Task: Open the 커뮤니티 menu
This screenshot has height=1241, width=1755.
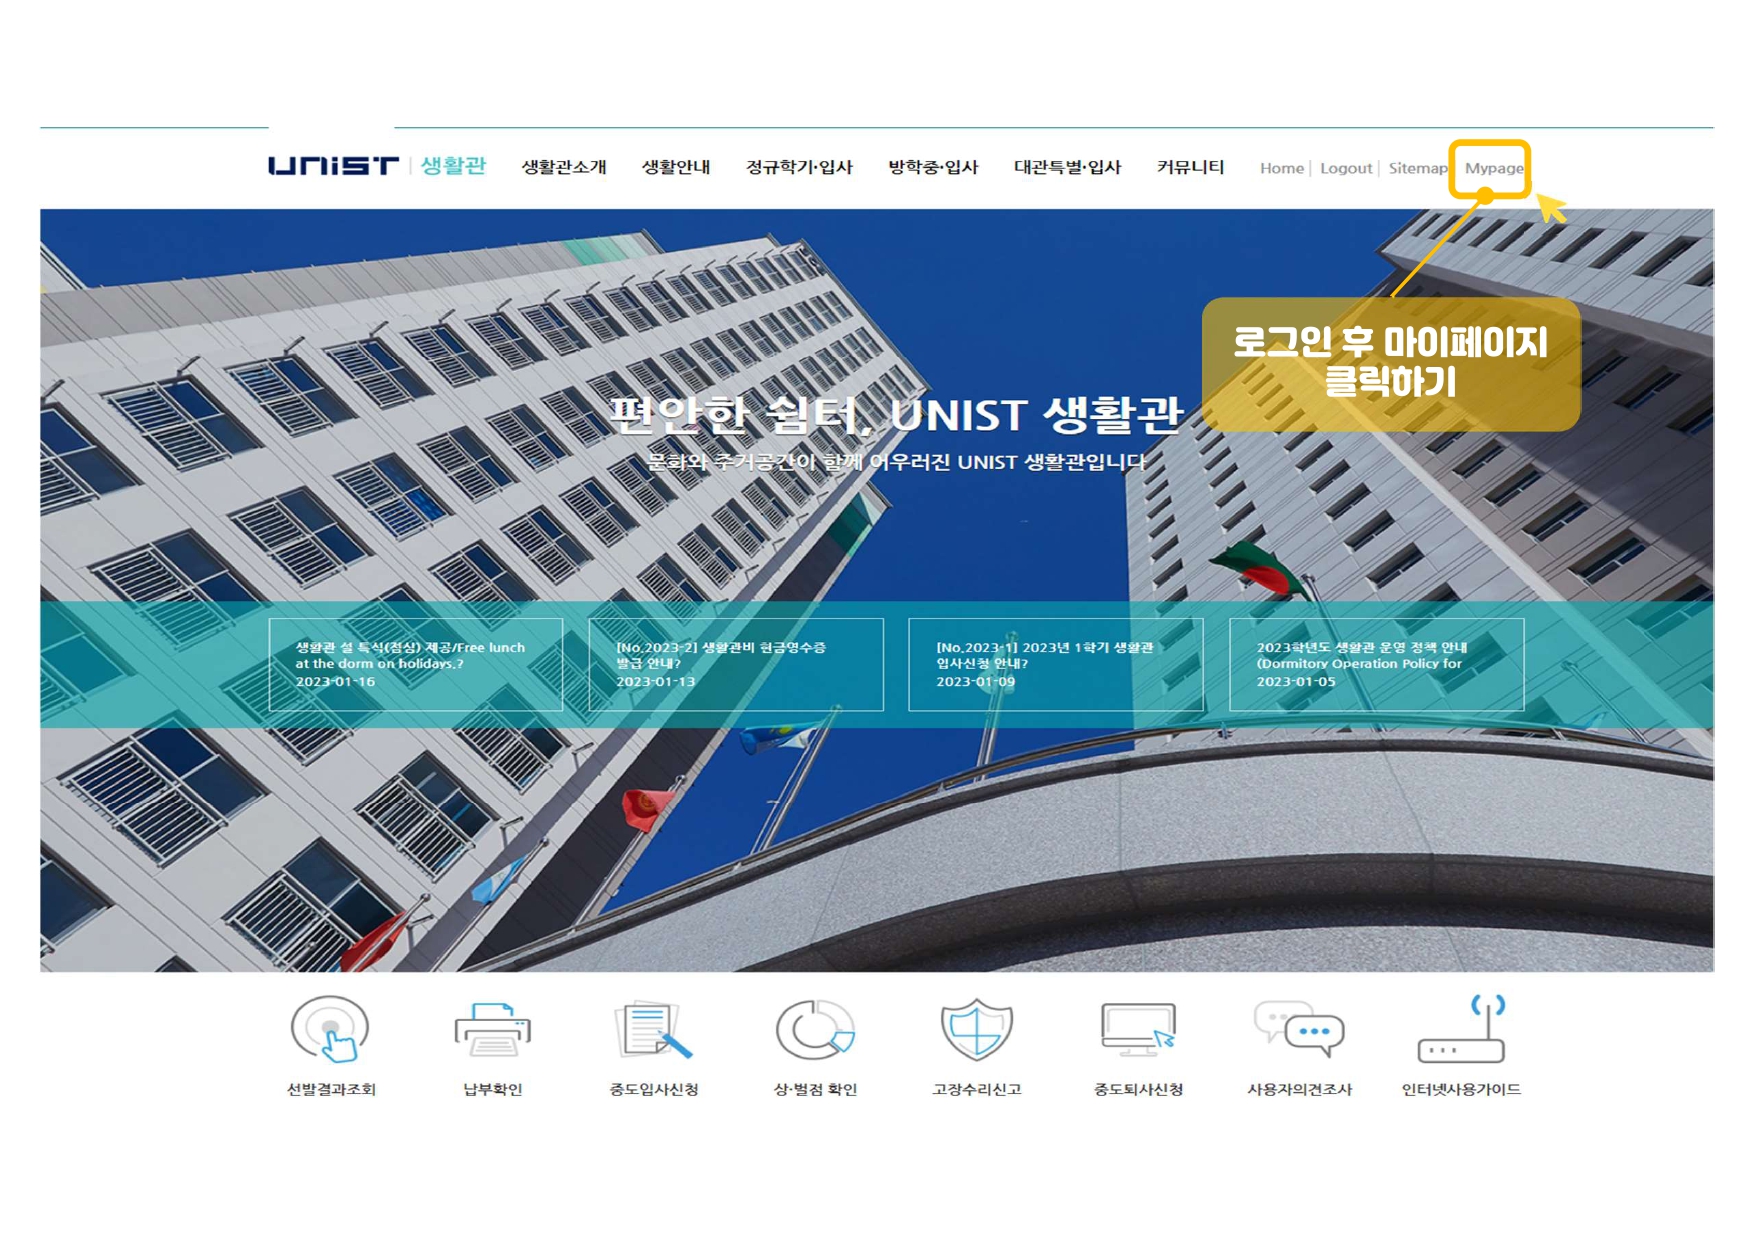Action: (1190, 167)
